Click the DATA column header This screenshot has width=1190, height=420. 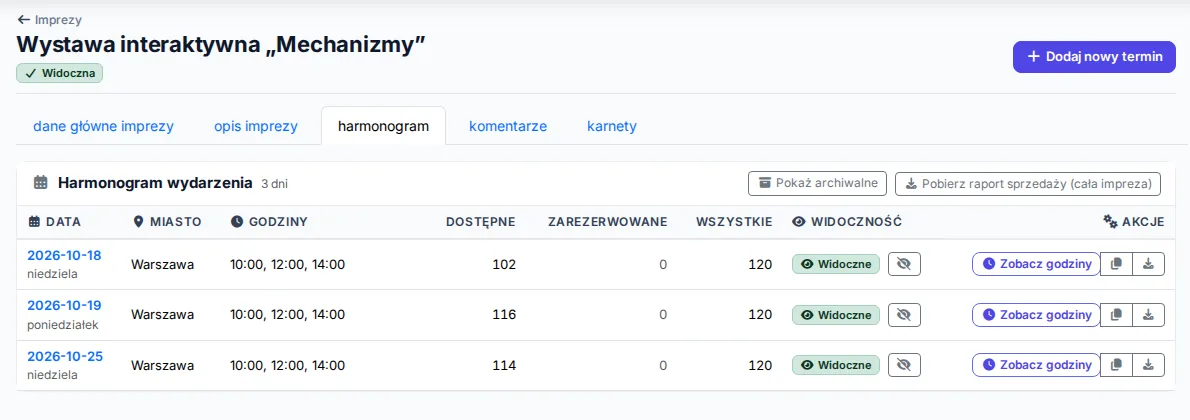[x=54, y=222]
